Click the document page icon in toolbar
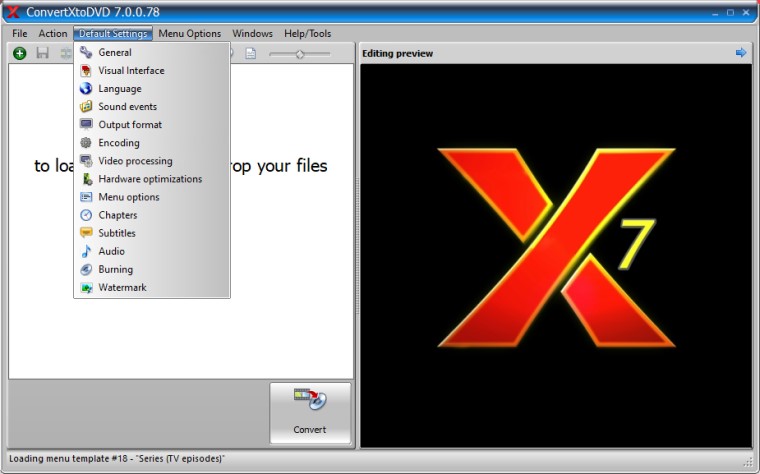Viewport: 760px width, 474px height. pos(251,53)
